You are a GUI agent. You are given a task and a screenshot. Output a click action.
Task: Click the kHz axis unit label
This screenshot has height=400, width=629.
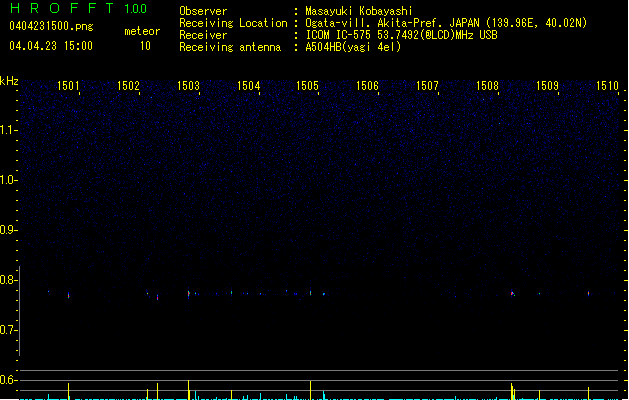[x=9, y=81]
